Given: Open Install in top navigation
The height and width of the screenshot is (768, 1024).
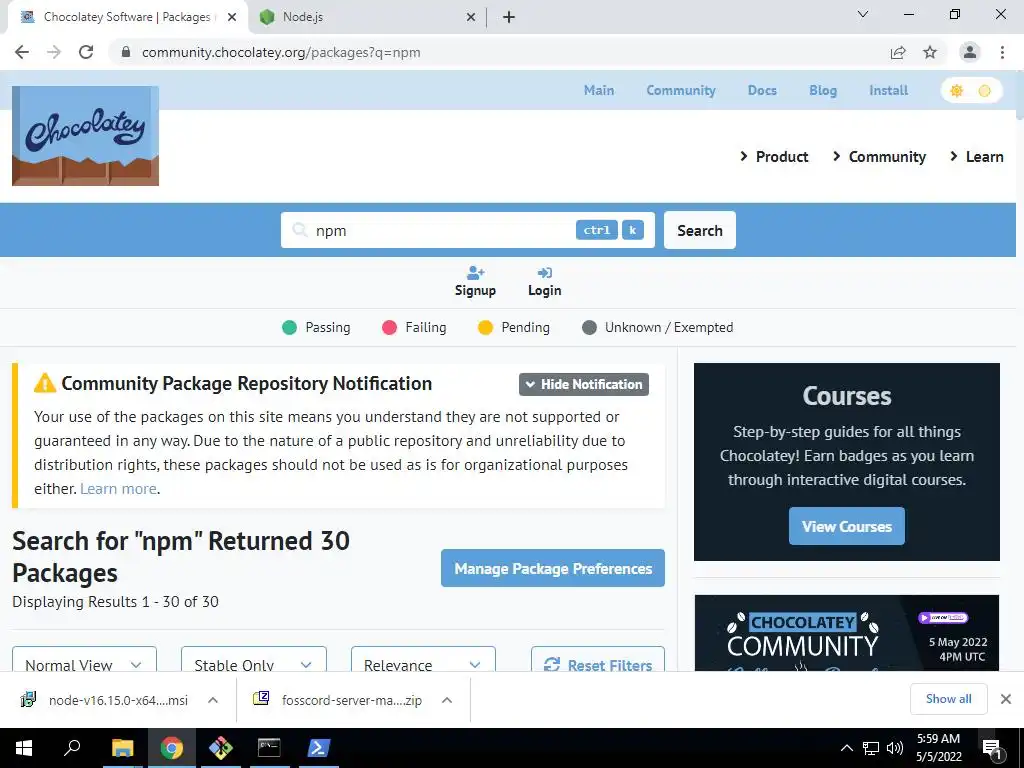Looking at the screenshot, I should 888,90.
